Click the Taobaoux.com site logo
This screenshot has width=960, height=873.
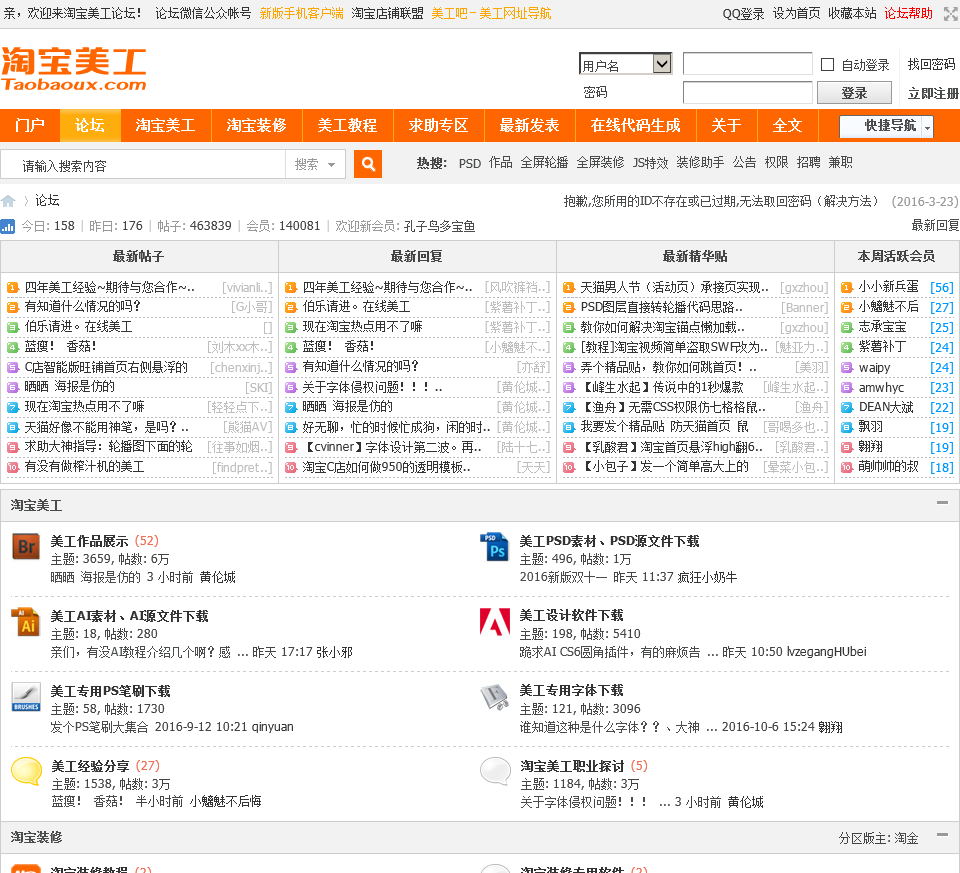73,70
